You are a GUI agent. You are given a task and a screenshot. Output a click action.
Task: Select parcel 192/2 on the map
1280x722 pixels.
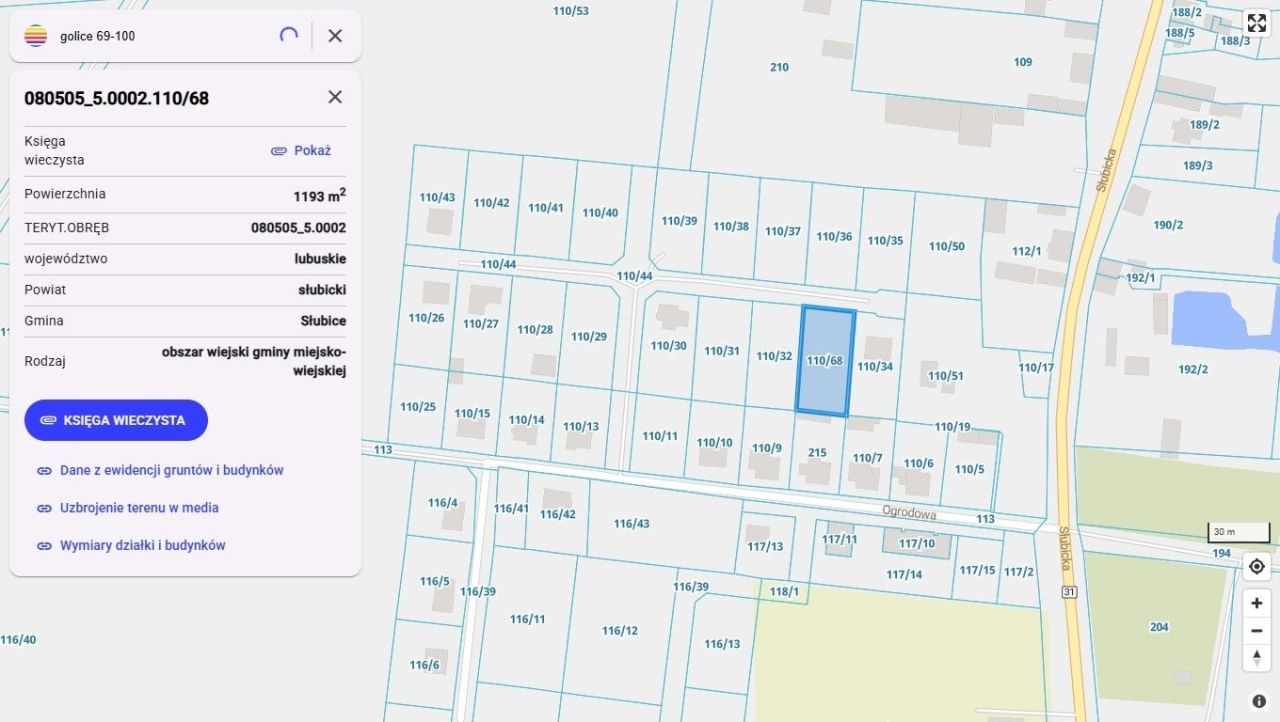(1193, 369)
